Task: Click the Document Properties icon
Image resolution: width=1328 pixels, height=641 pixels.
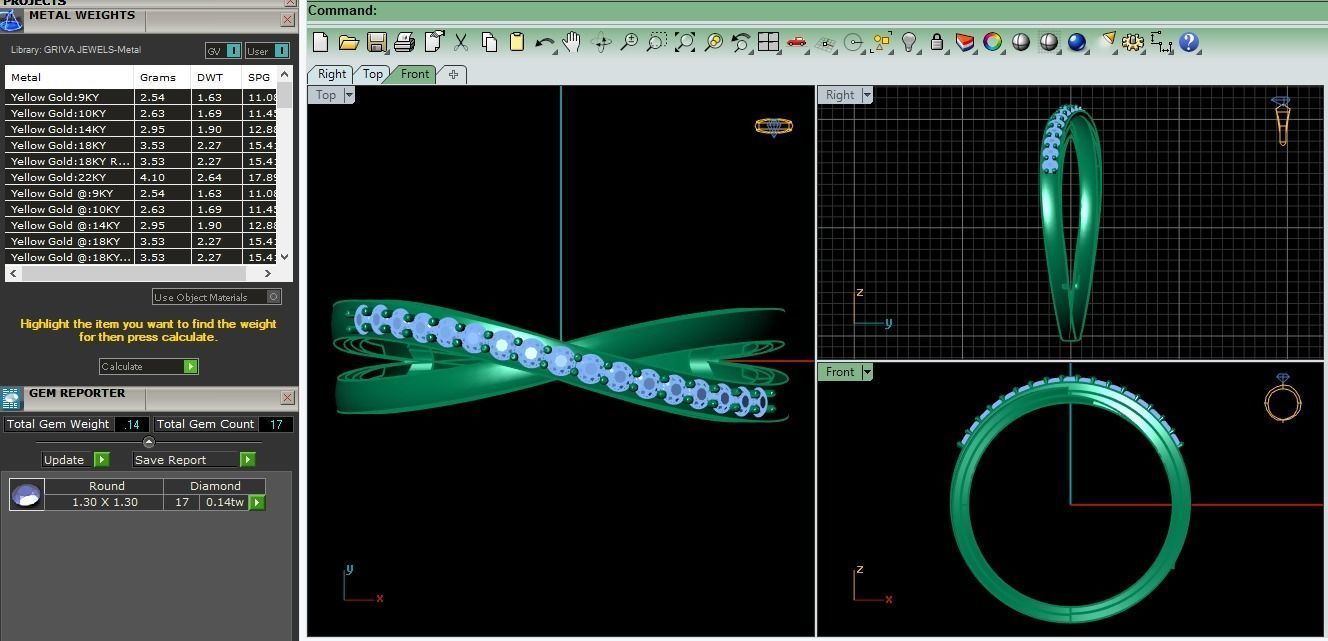Action: pyautogui.click(x=434, y=42)
